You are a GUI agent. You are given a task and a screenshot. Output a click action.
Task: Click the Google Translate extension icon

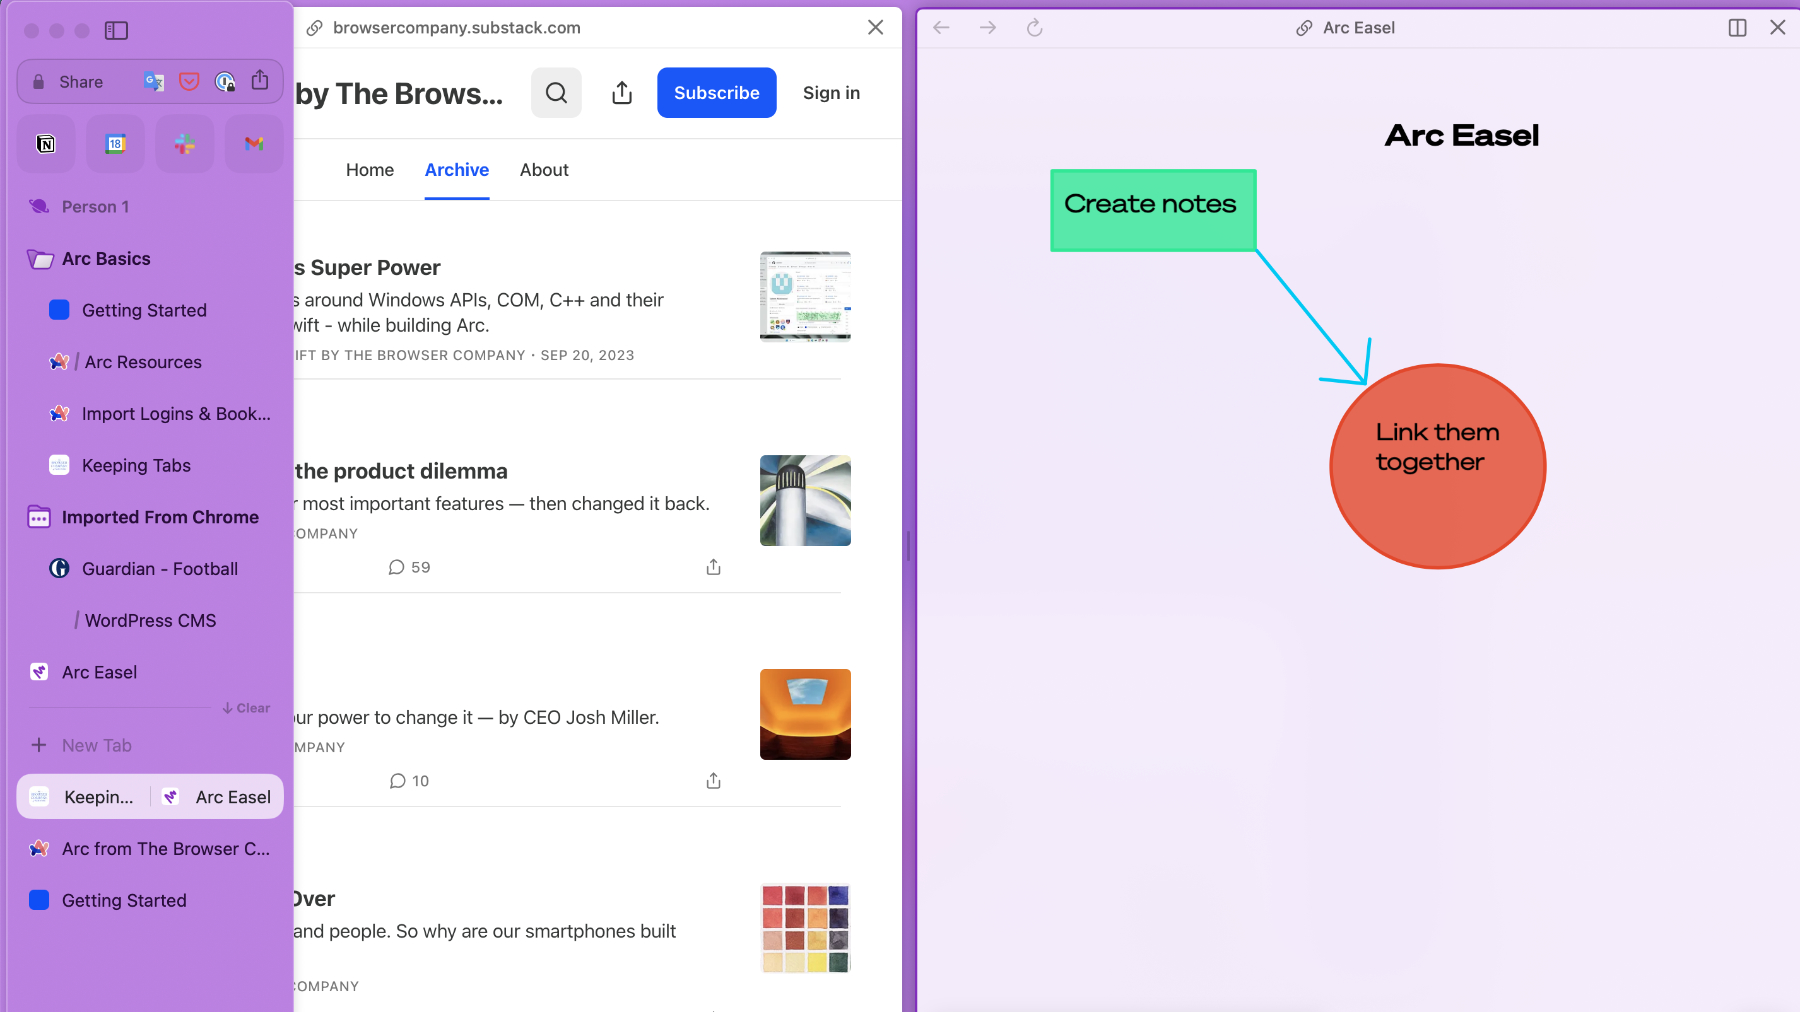pos(153,82)
